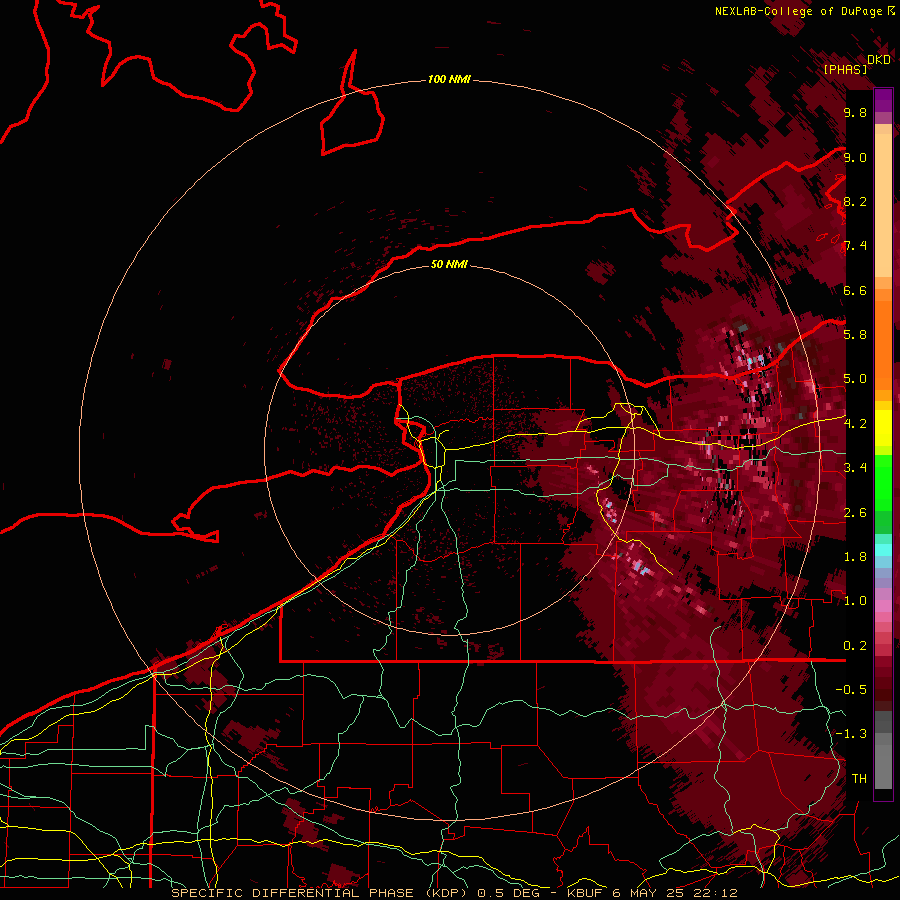This screenshot has width=900, height=900.
Task: Click the TH threshold label
Action: [x=859, y=778]
